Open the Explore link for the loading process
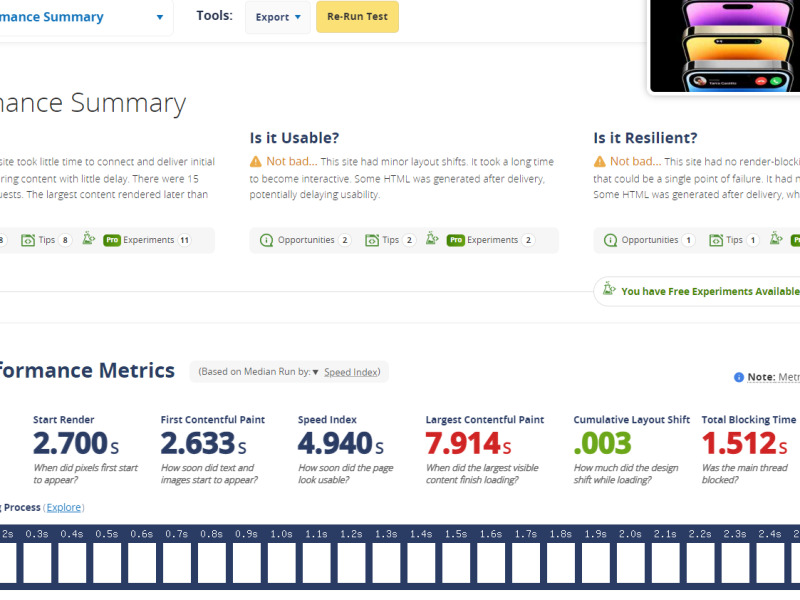 point(64,507)
